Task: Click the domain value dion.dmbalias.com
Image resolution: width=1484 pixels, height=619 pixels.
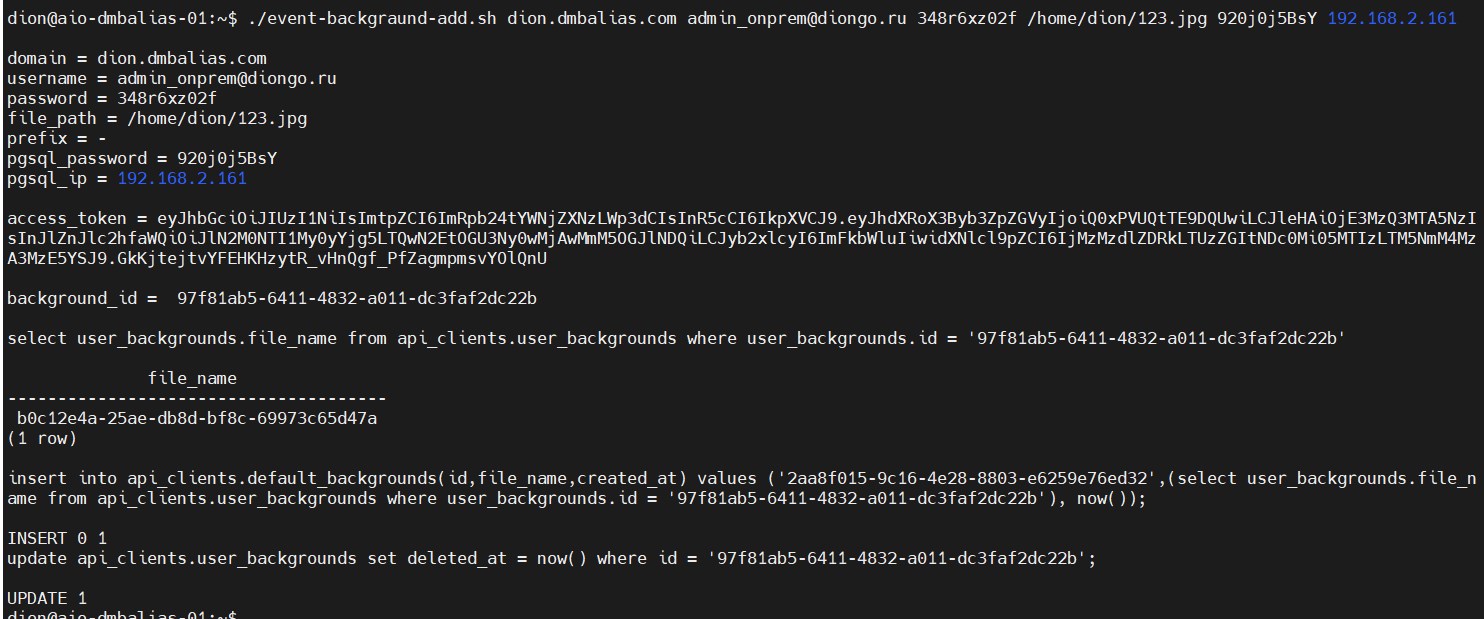Action: tap(182, 58)
